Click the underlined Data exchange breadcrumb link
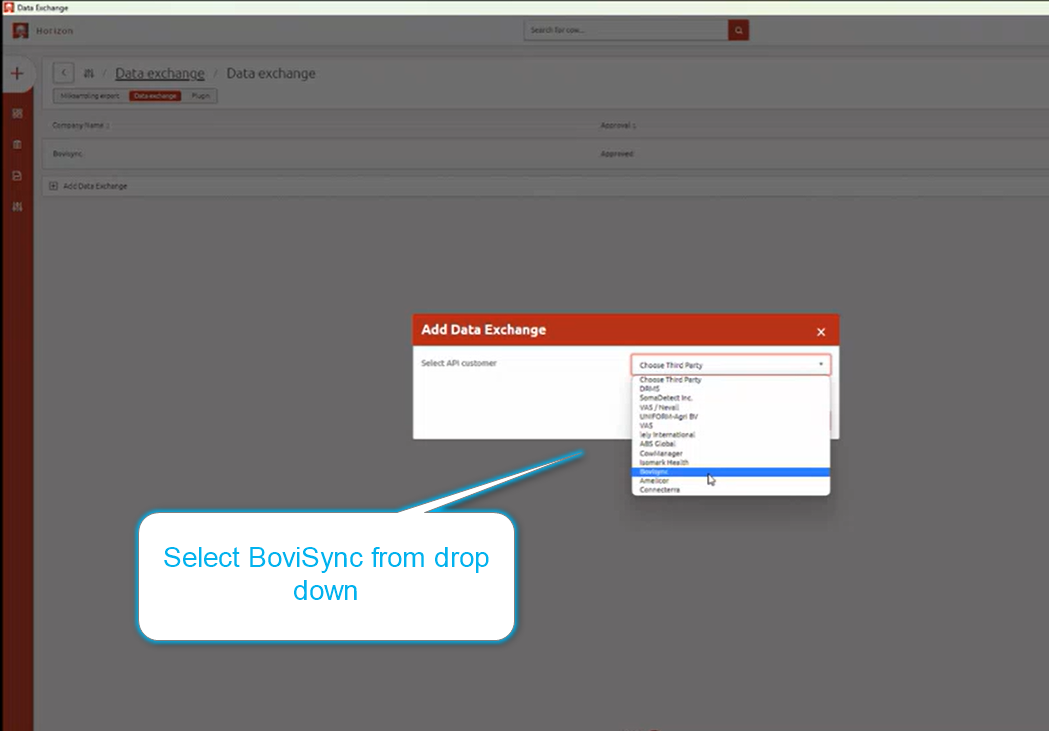The width and height of the screenshot is (1049, 731). (x=160, y=74)
